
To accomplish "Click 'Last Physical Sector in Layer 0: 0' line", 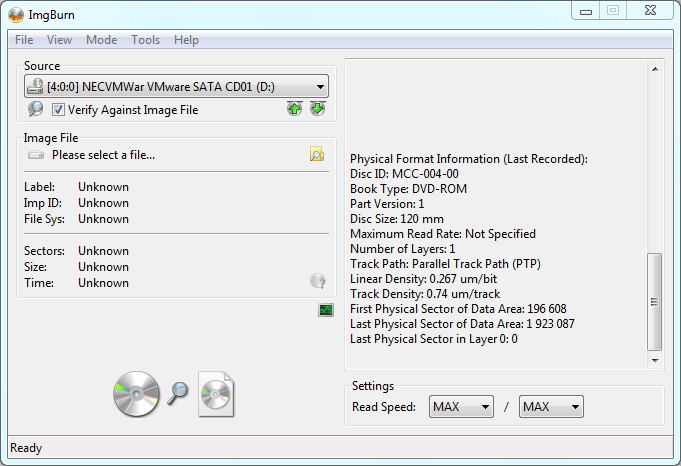I will (434, 339).
